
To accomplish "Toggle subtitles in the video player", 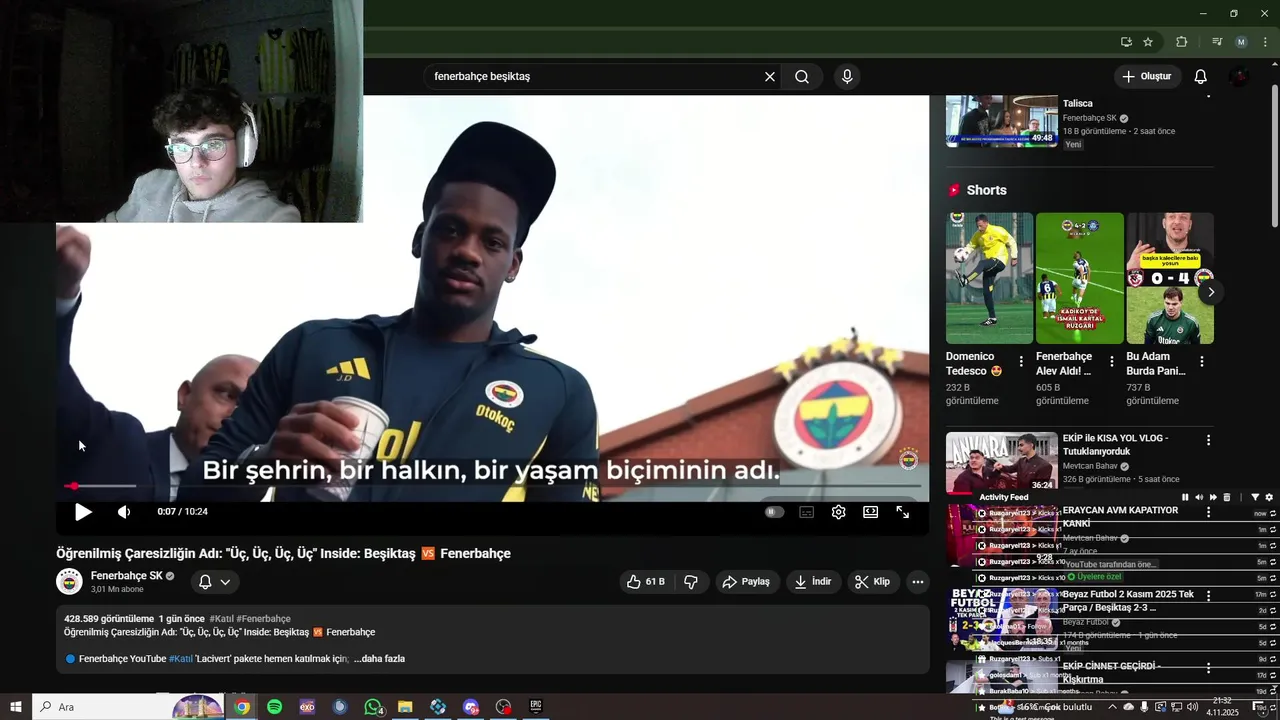I will click(807, 512).
